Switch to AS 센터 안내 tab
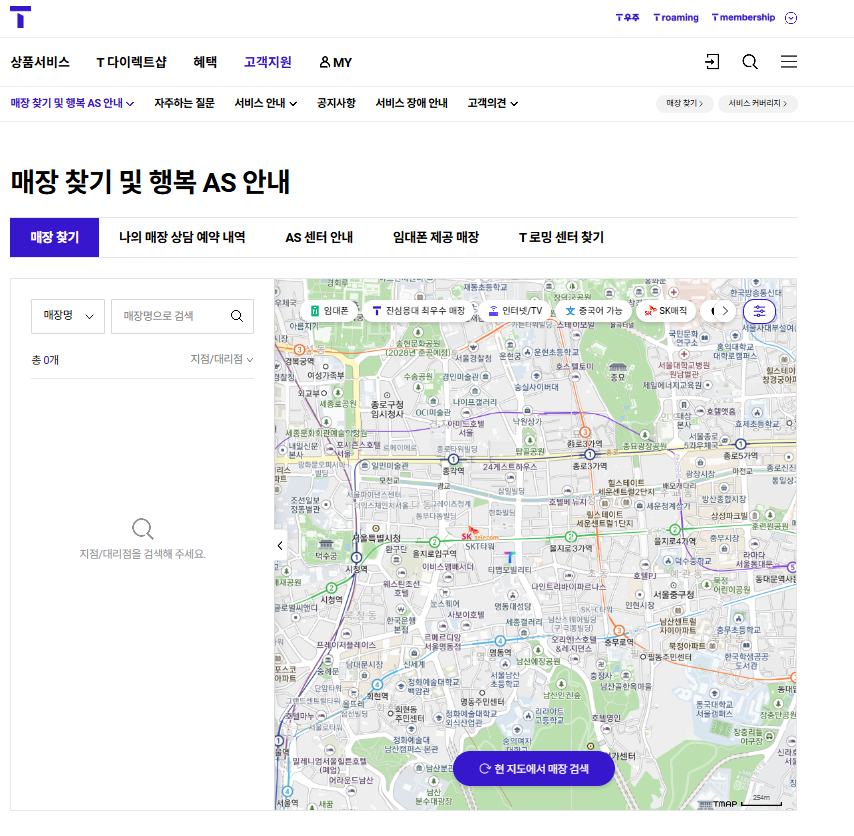The height and width of the screenshot is (836, 854). click(x=319, y=237)
